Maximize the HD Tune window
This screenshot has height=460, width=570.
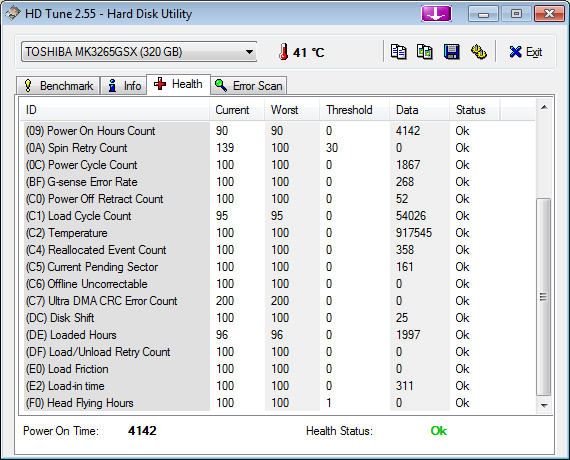pos(516,14)
